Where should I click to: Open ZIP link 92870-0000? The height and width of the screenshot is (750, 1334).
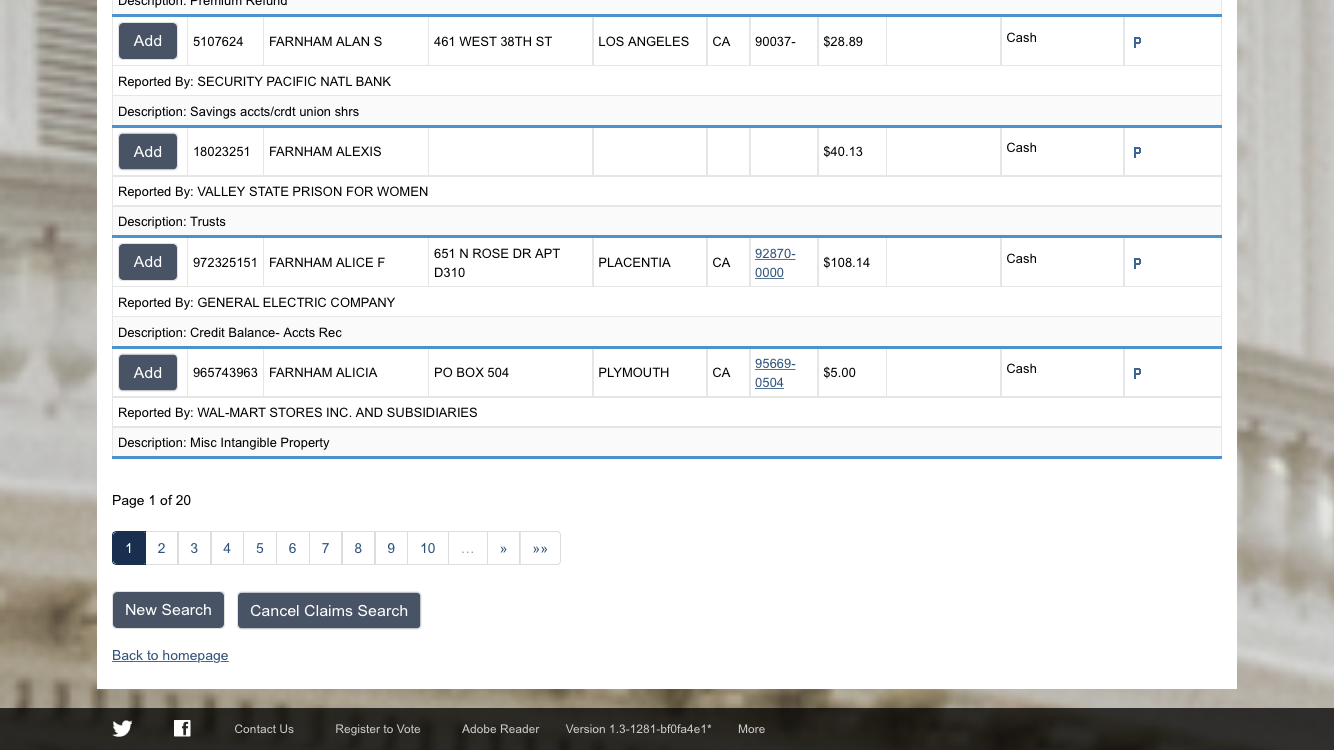click(775, 263)
